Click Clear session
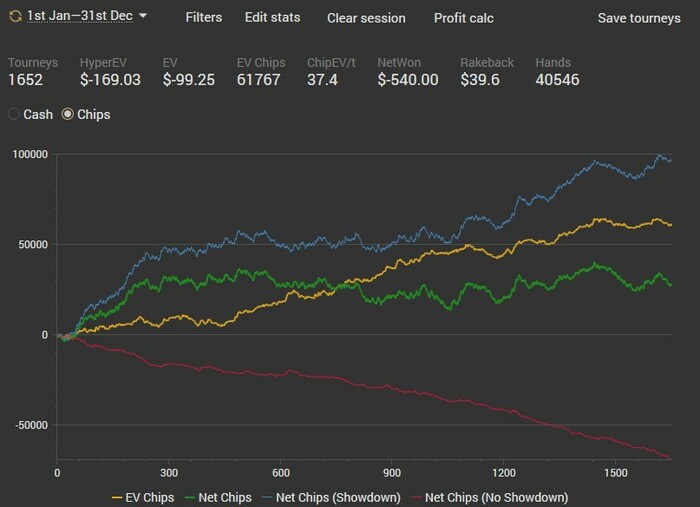 click(366, 18)
